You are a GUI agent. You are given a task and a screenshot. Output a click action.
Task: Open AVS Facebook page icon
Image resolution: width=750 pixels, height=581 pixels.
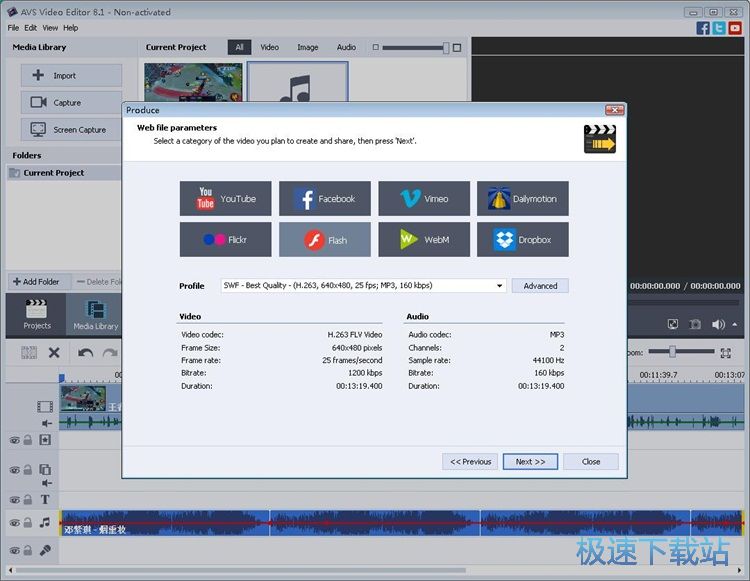[x=703, y=28]
